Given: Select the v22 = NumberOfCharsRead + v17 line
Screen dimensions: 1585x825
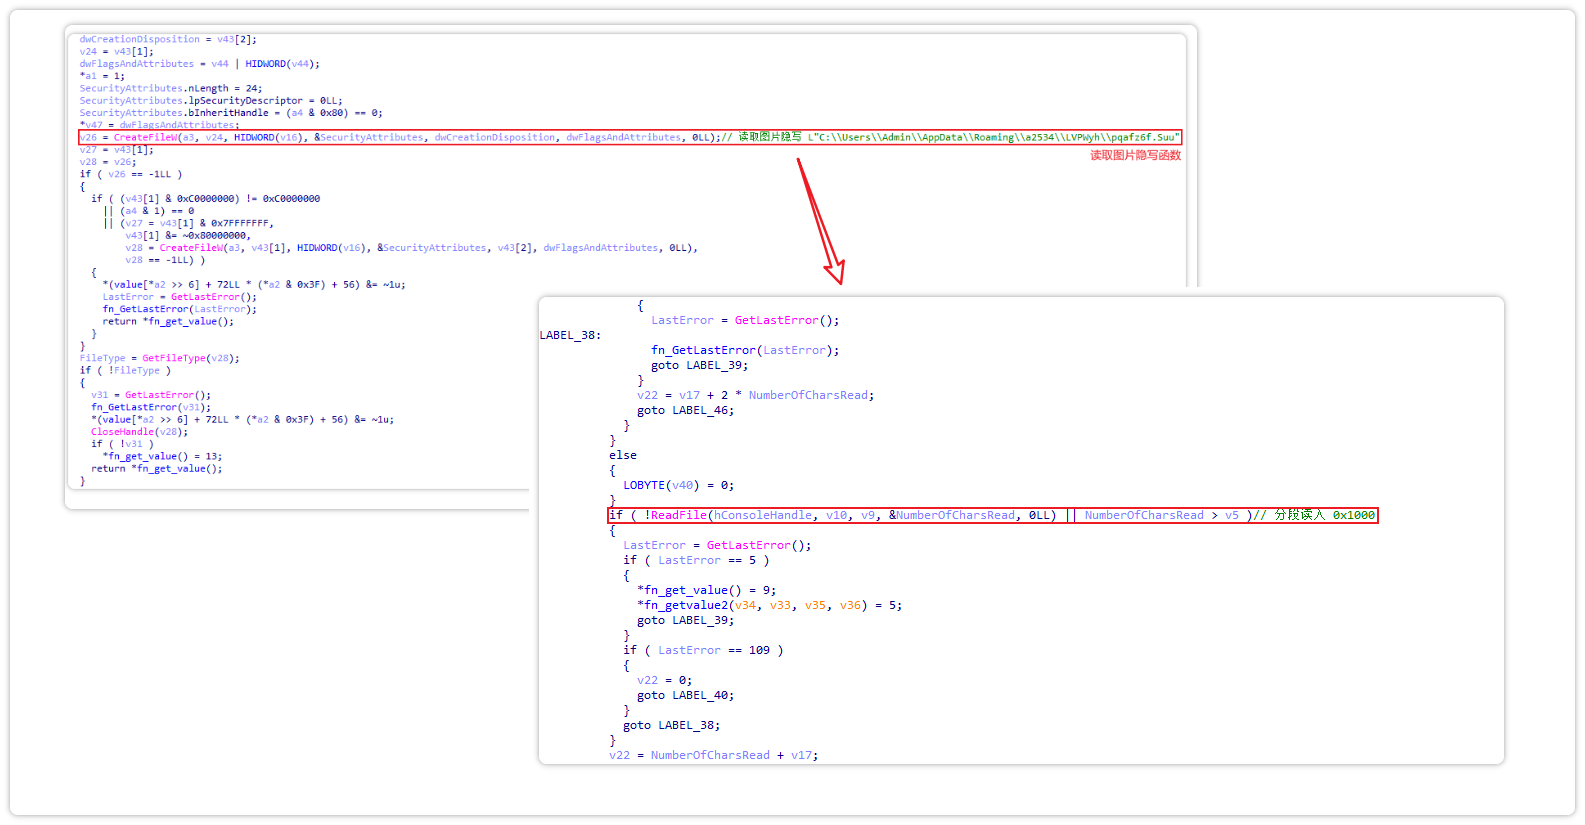Looking at the screenshot, I should click(x=713, y=755).
